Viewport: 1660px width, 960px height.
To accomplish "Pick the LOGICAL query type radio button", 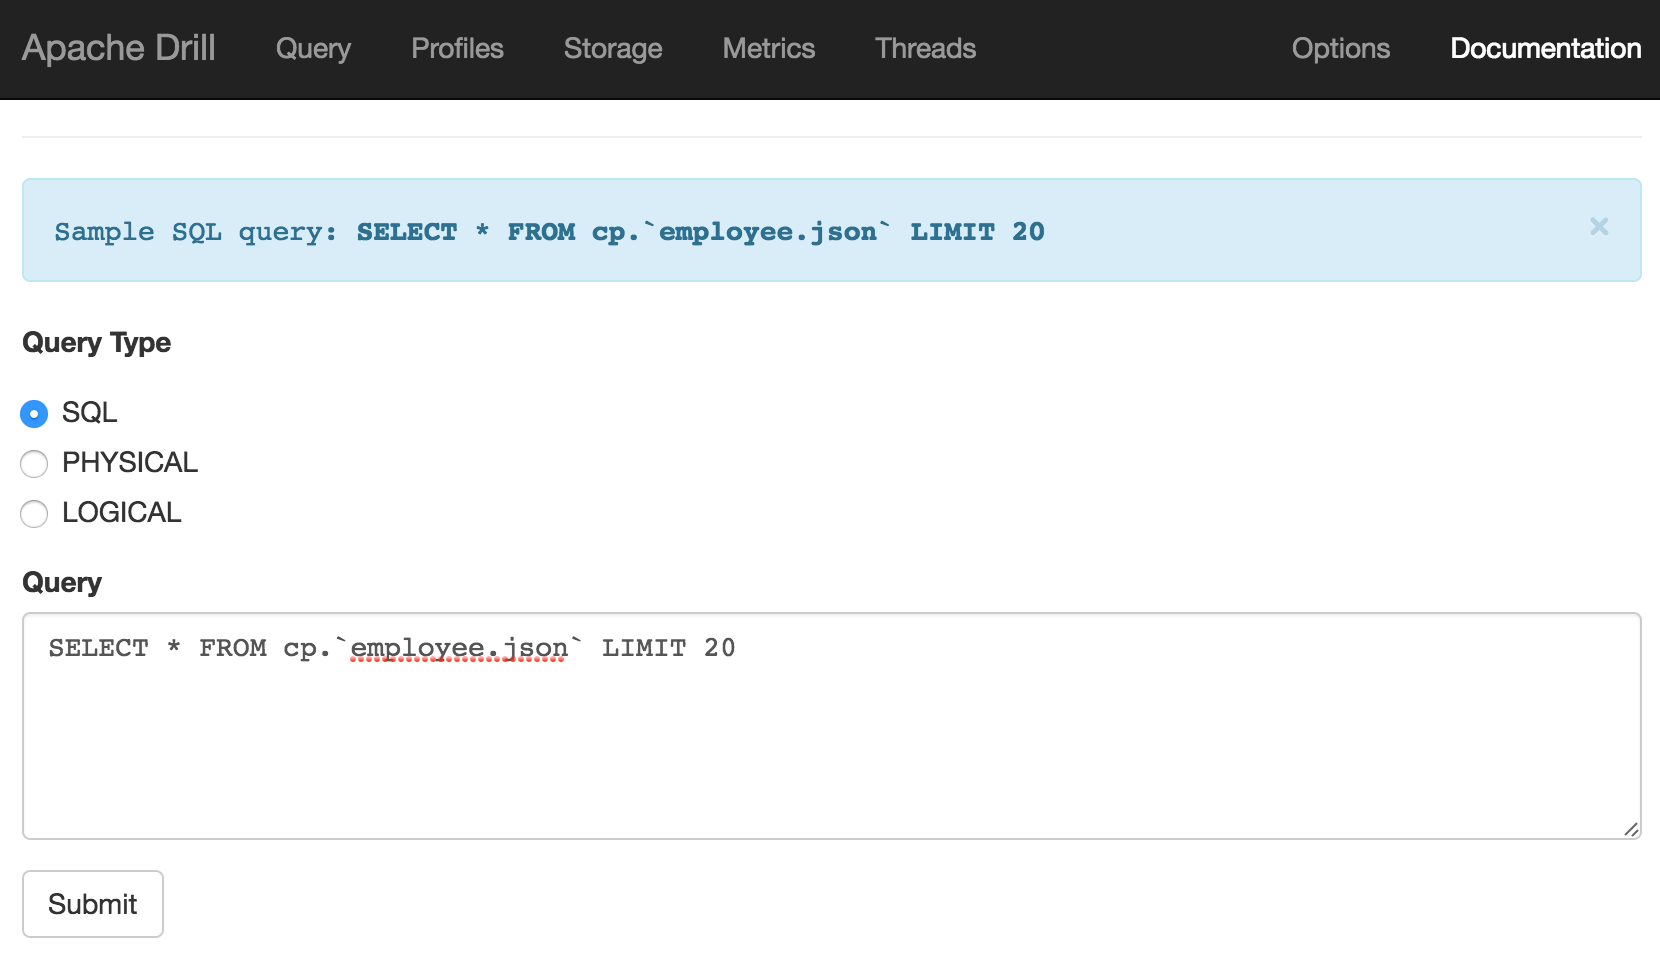I will 34,513.
